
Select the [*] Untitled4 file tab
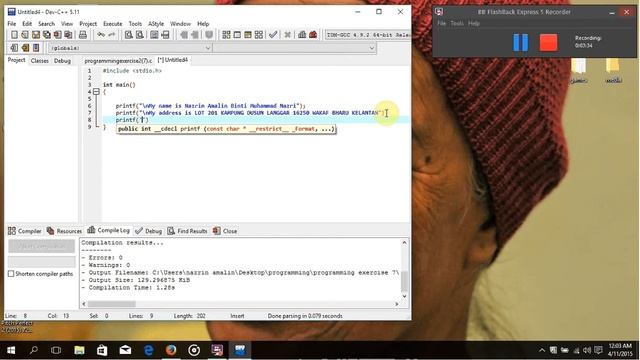click(173, 60)
